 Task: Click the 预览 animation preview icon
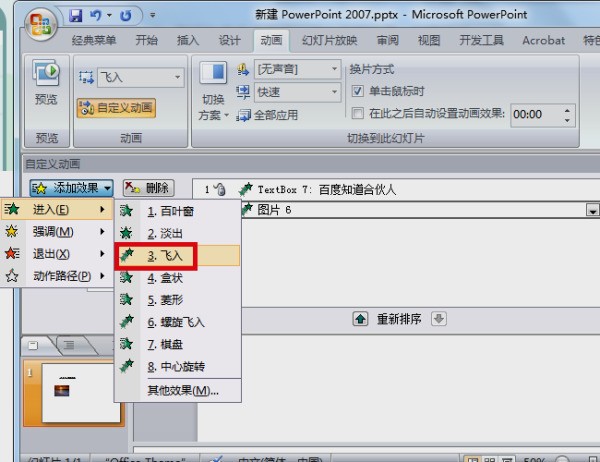pyautogui.click(x=46, y=76)
